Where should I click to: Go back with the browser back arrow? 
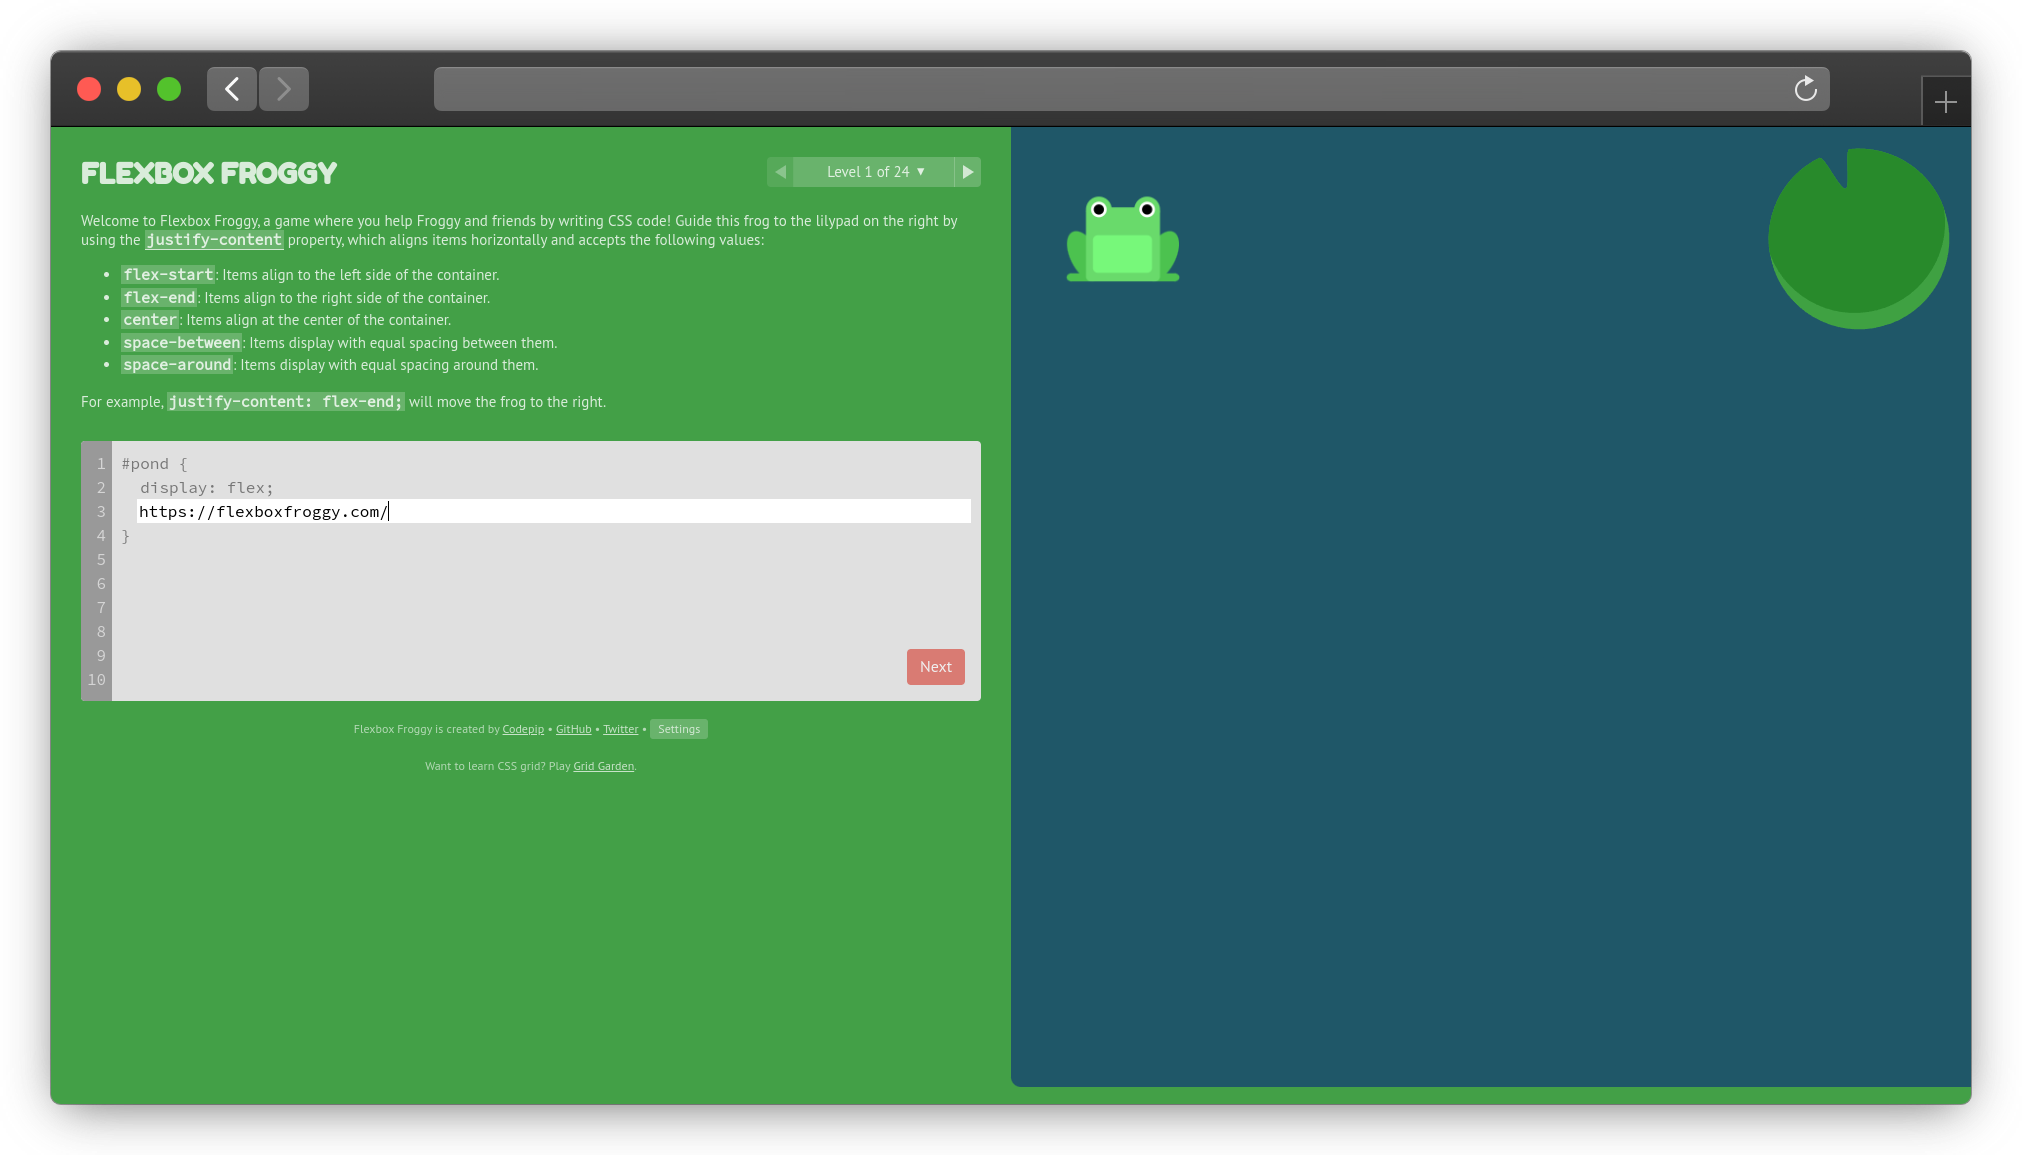232,89
